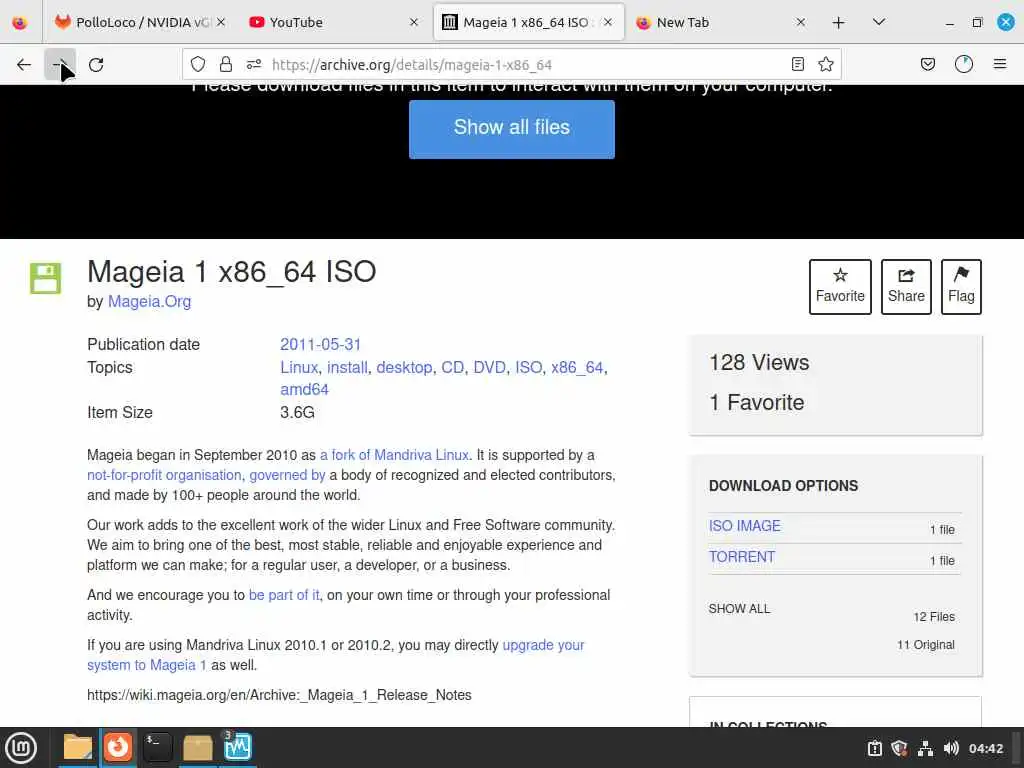The width and height of the screenshot is (1024, 768).
Task: Bookmark this page with the star icon
Action: [825, 64]
